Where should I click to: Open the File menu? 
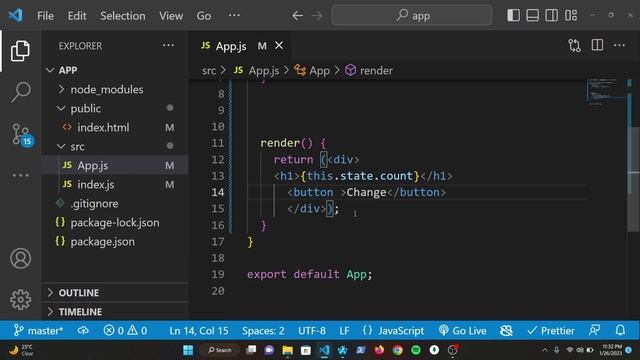click(45, 16)
